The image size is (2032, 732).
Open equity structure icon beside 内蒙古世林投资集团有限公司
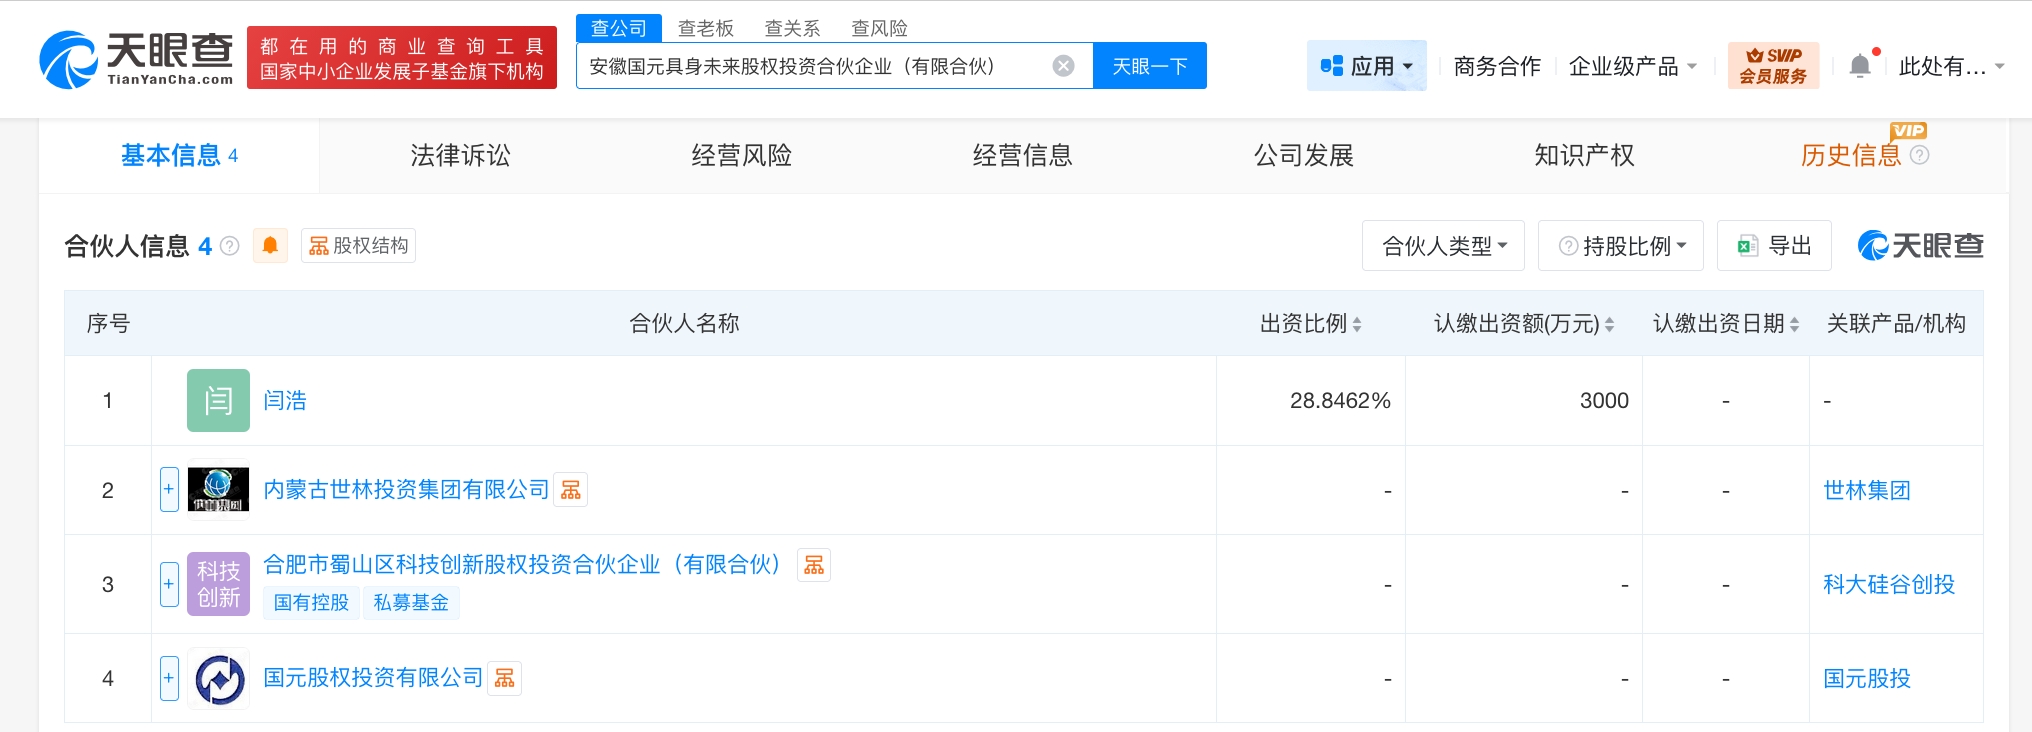(571, 490)
